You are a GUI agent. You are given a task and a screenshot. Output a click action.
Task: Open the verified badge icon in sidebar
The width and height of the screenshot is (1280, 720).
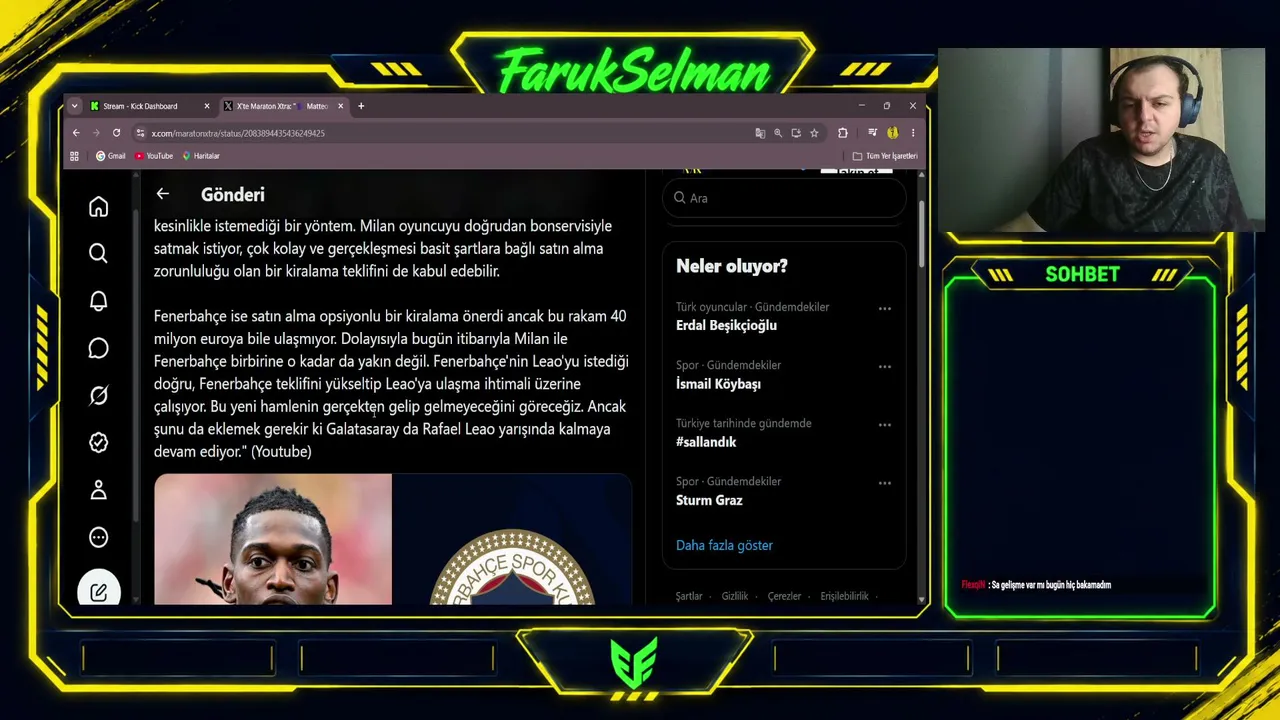click(98, 442)
